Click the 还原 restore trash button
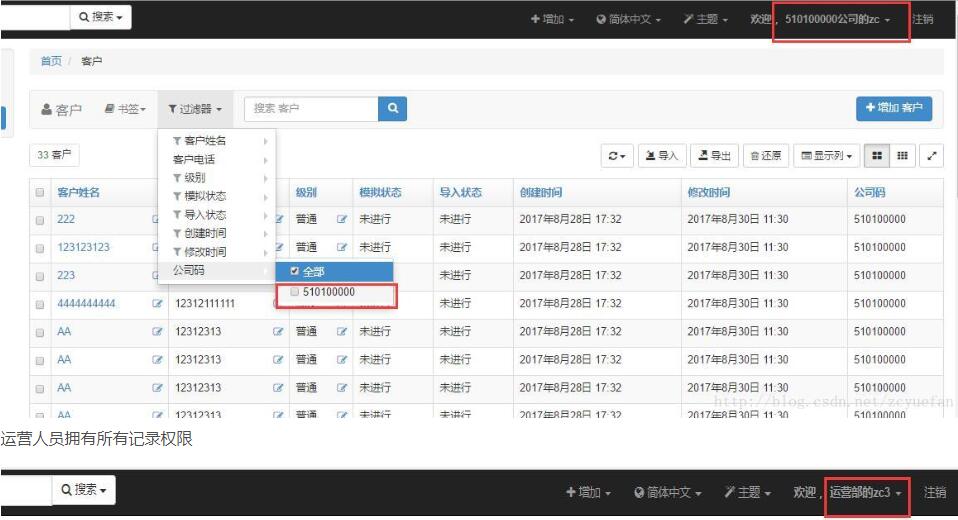 click(767, 156)
